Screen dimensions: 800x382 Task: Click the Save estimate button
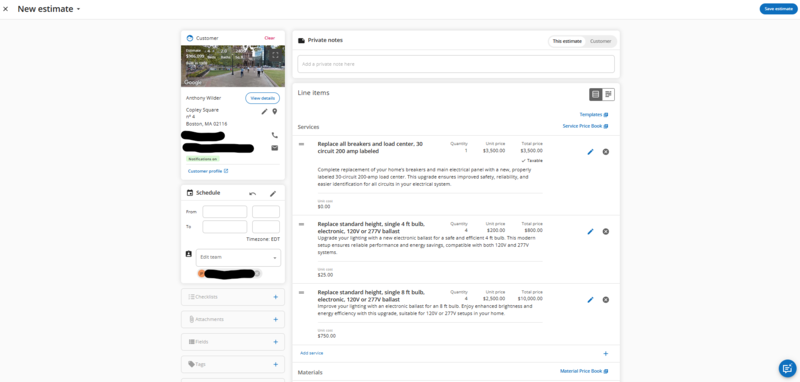point(778,9)
